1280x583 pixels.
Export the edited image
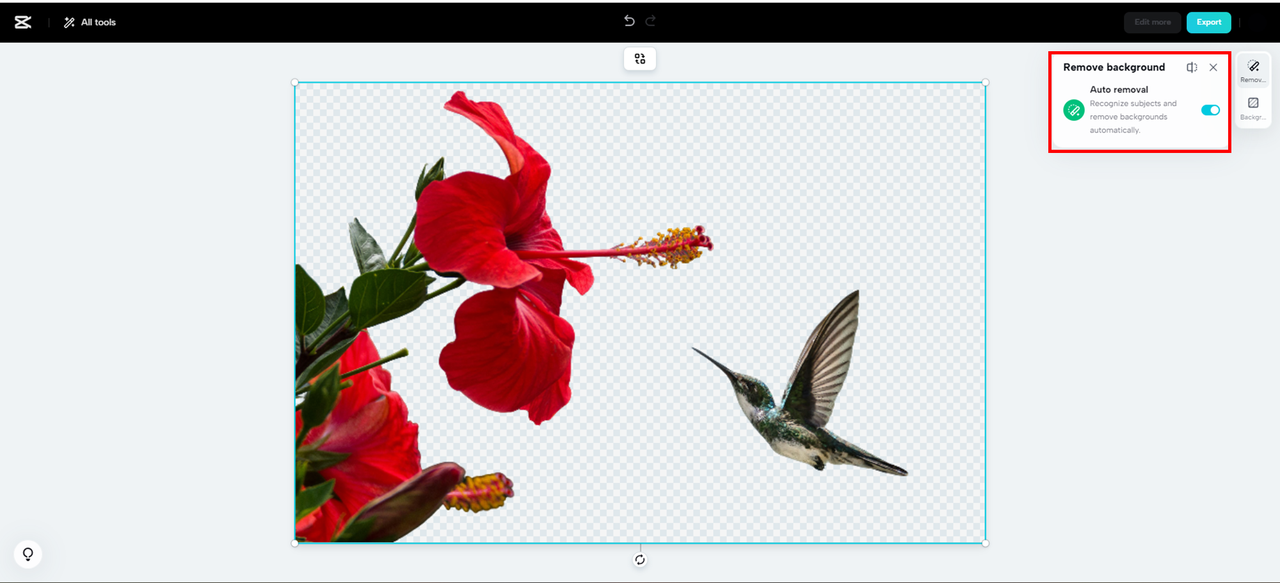[1209, 22]
